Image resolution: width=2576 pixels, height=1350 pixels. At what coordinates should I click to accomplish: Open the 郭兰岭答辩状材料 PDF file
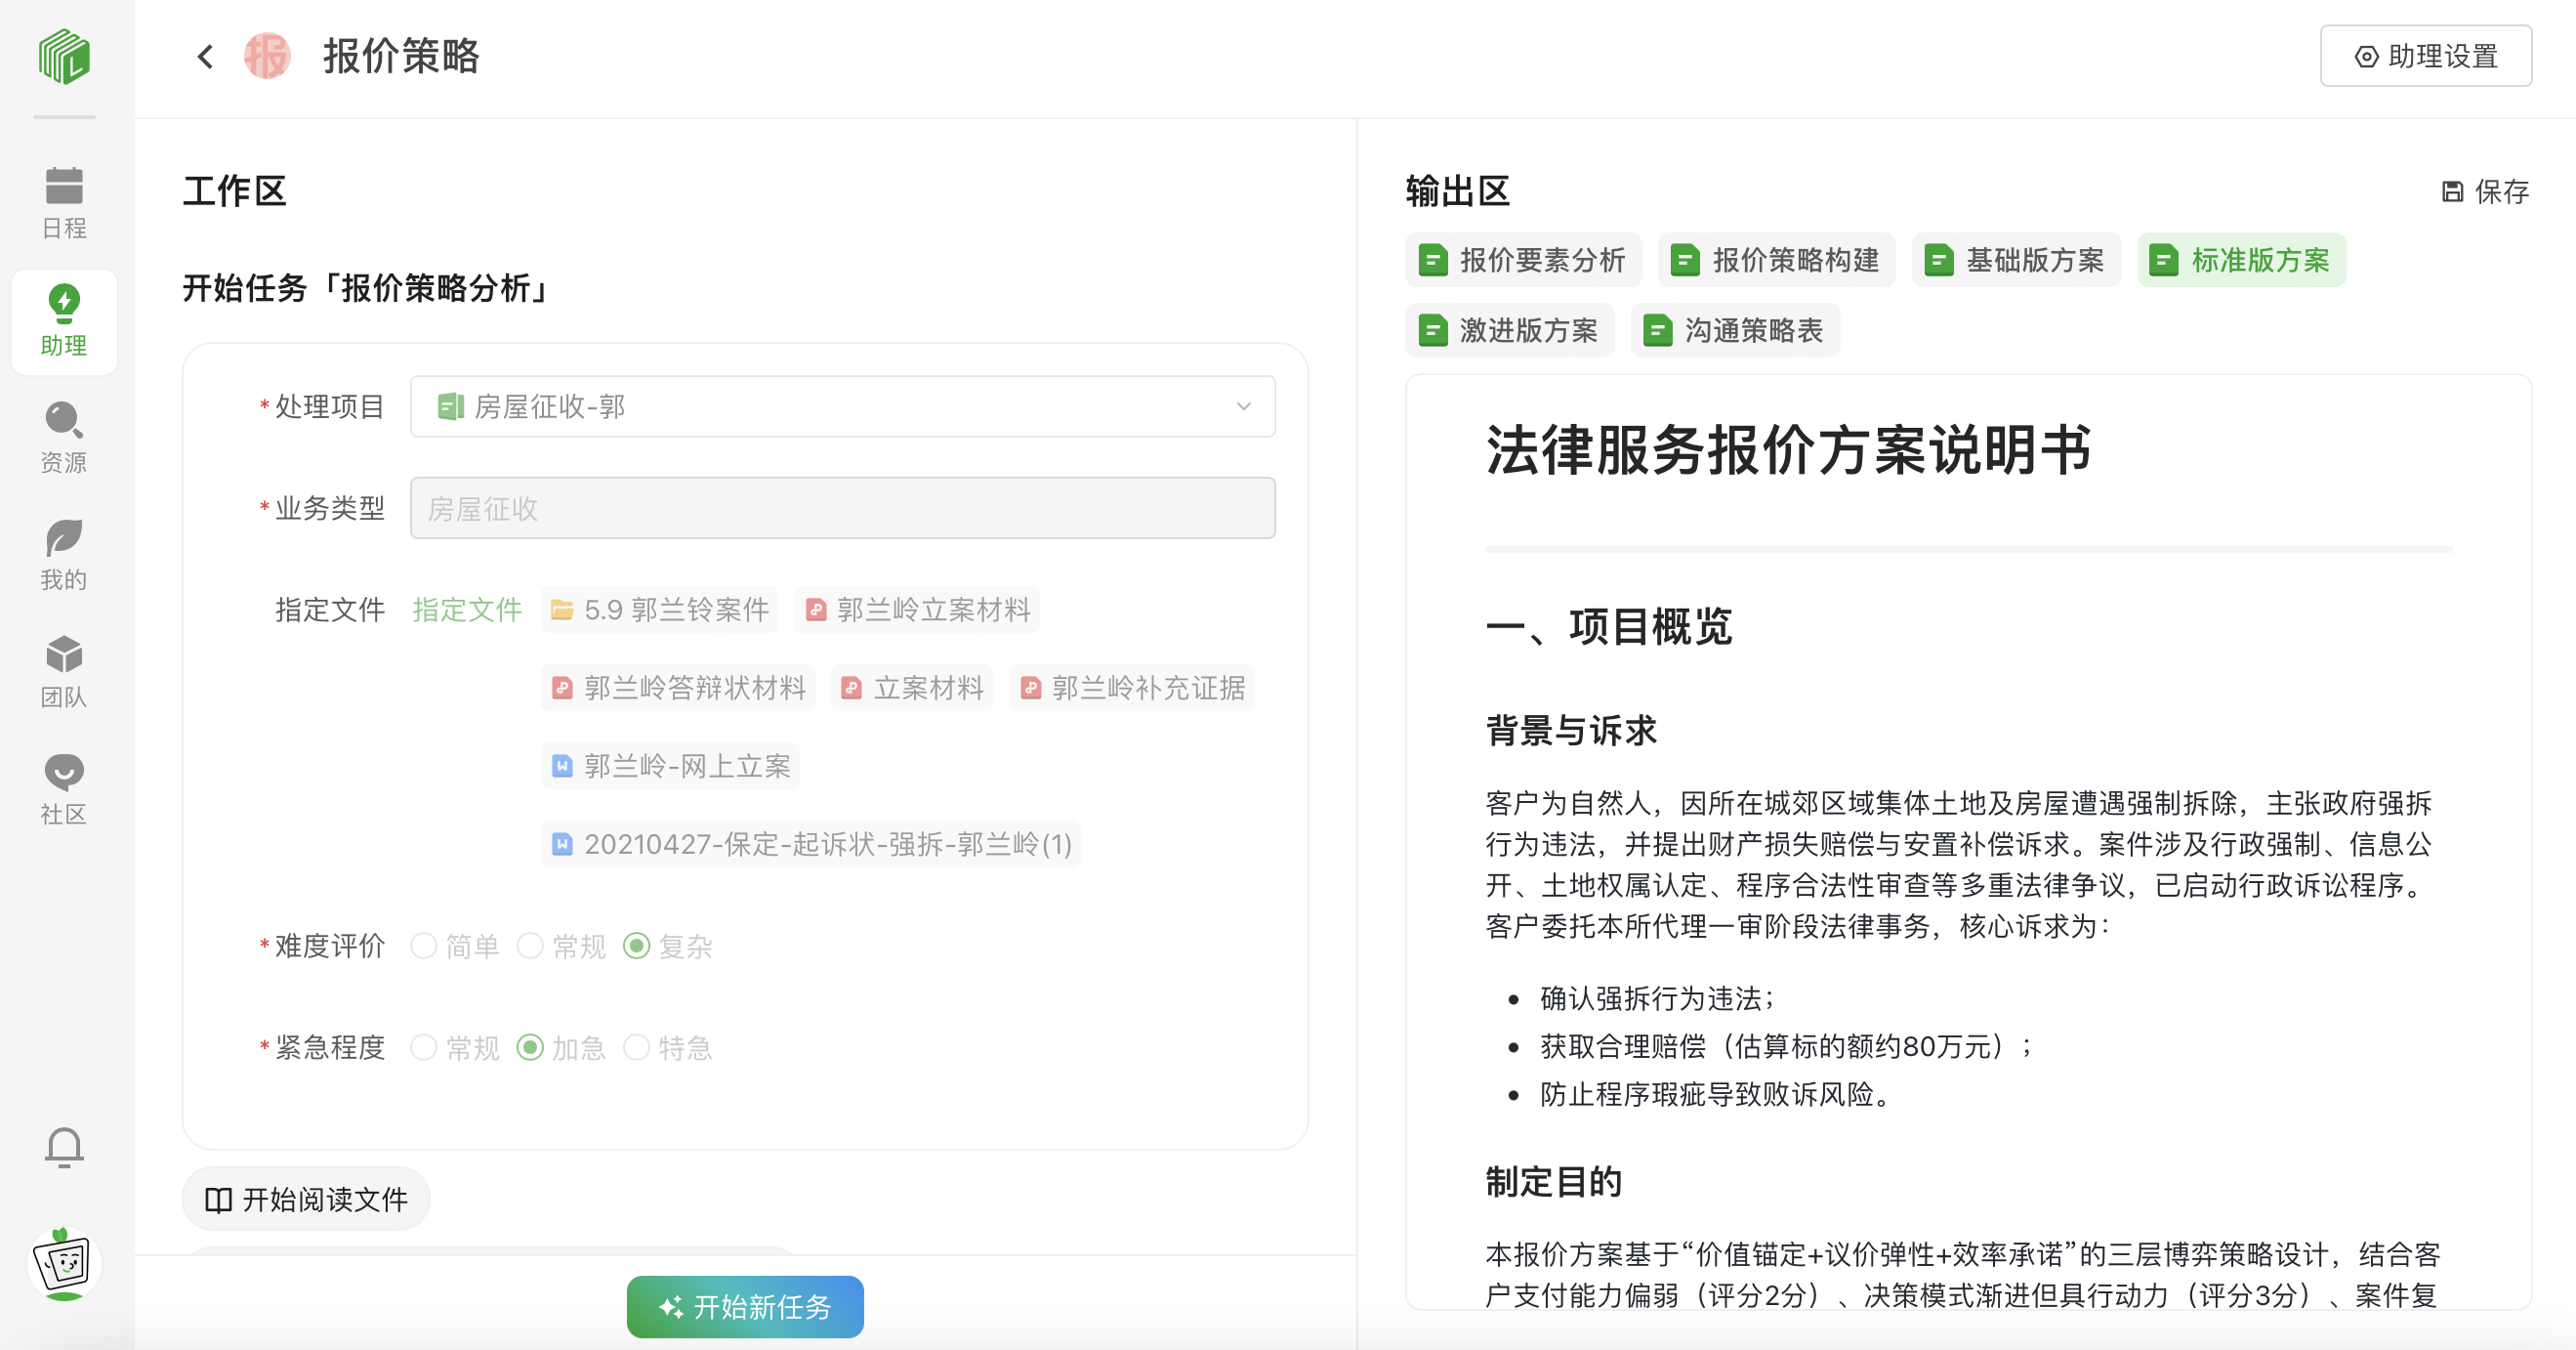pyautogui.click(x=678, y=687)
